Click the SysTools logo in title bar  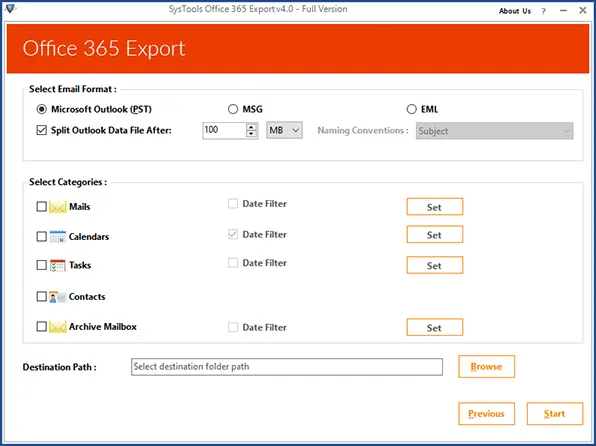tap(10, 8)
